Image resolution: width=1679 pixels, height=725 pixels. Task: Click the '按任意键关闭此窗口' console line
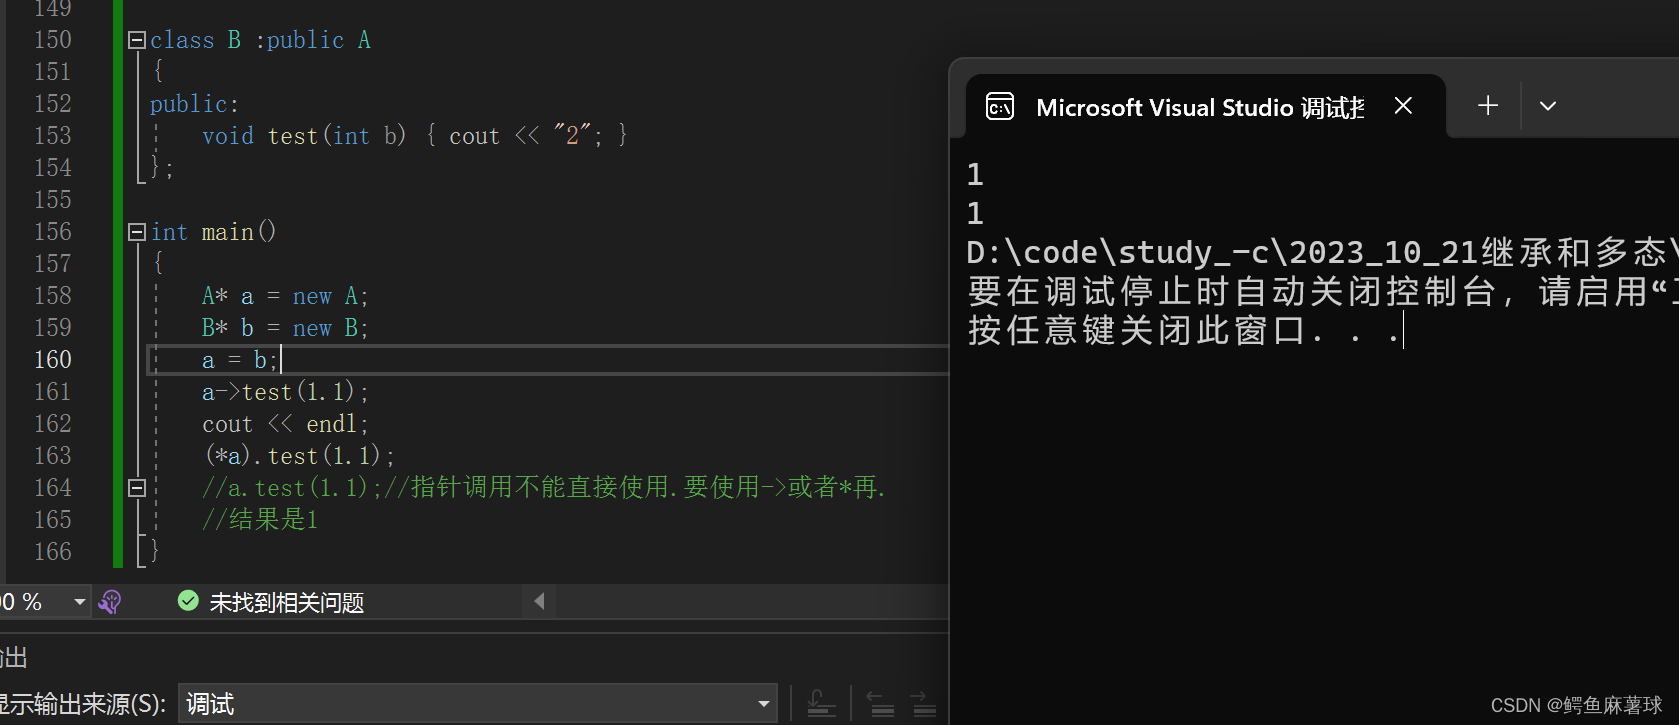tap(1185, 330)
